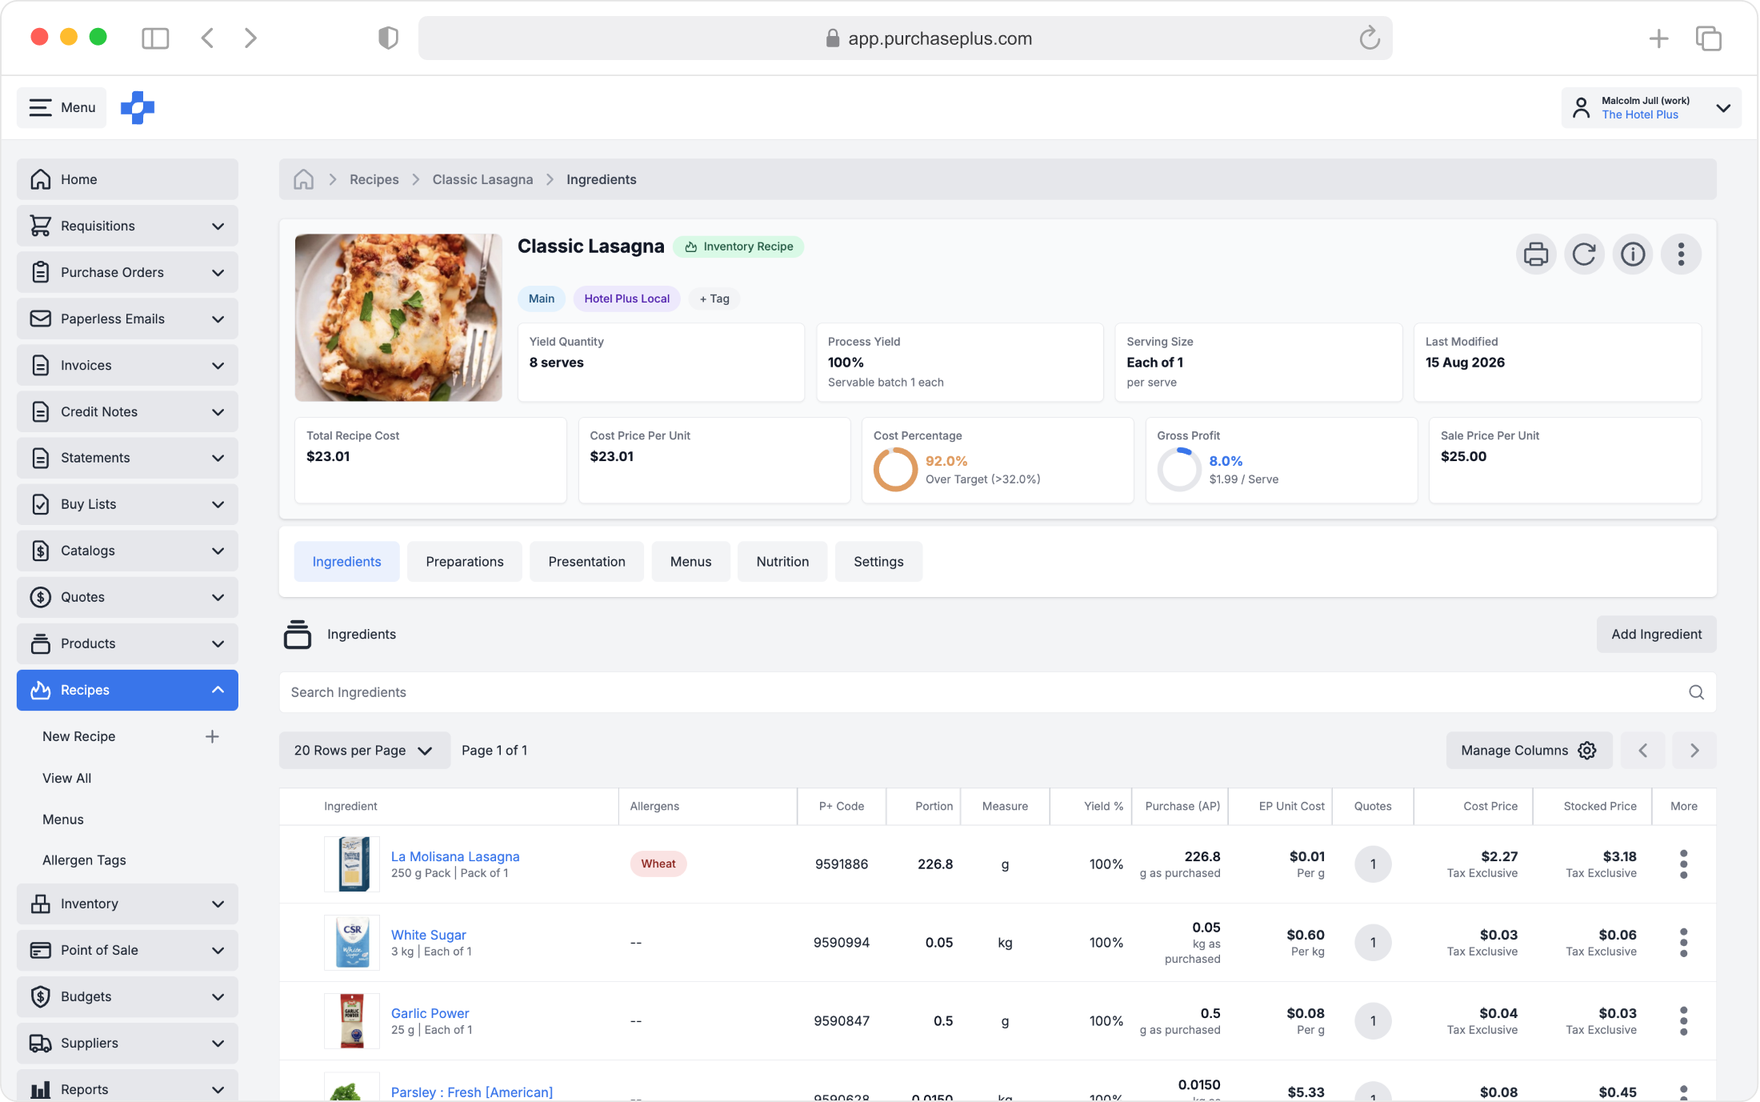Select the Ingredients tab

(346, 561)
